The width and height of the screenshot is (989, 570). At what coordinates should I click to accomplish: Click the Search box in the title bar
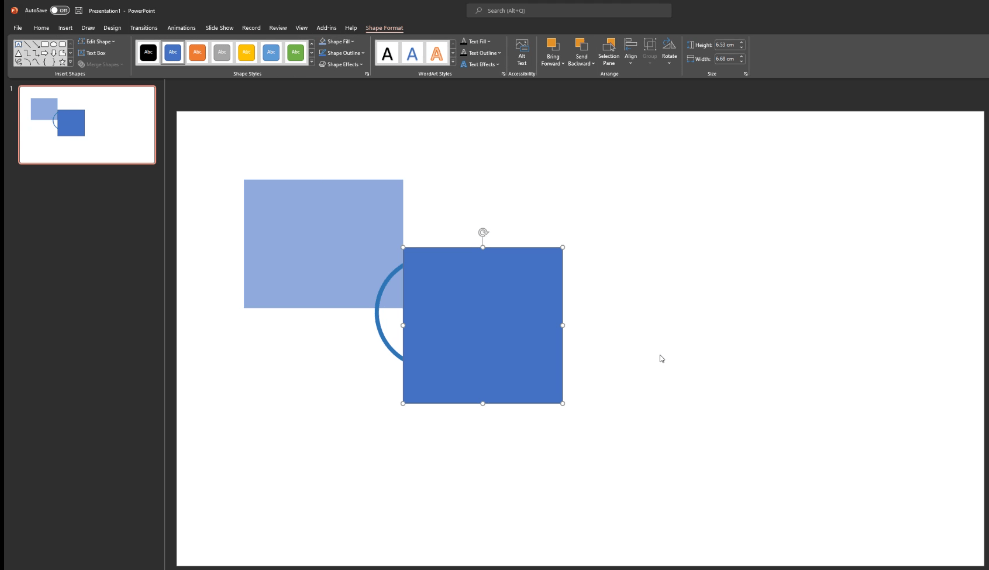569,10
